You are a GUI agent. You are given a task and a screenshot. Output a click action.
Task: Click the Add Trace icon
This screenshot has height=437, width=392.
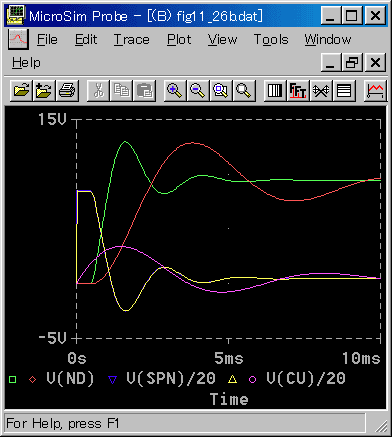click(x=375, y=90)
